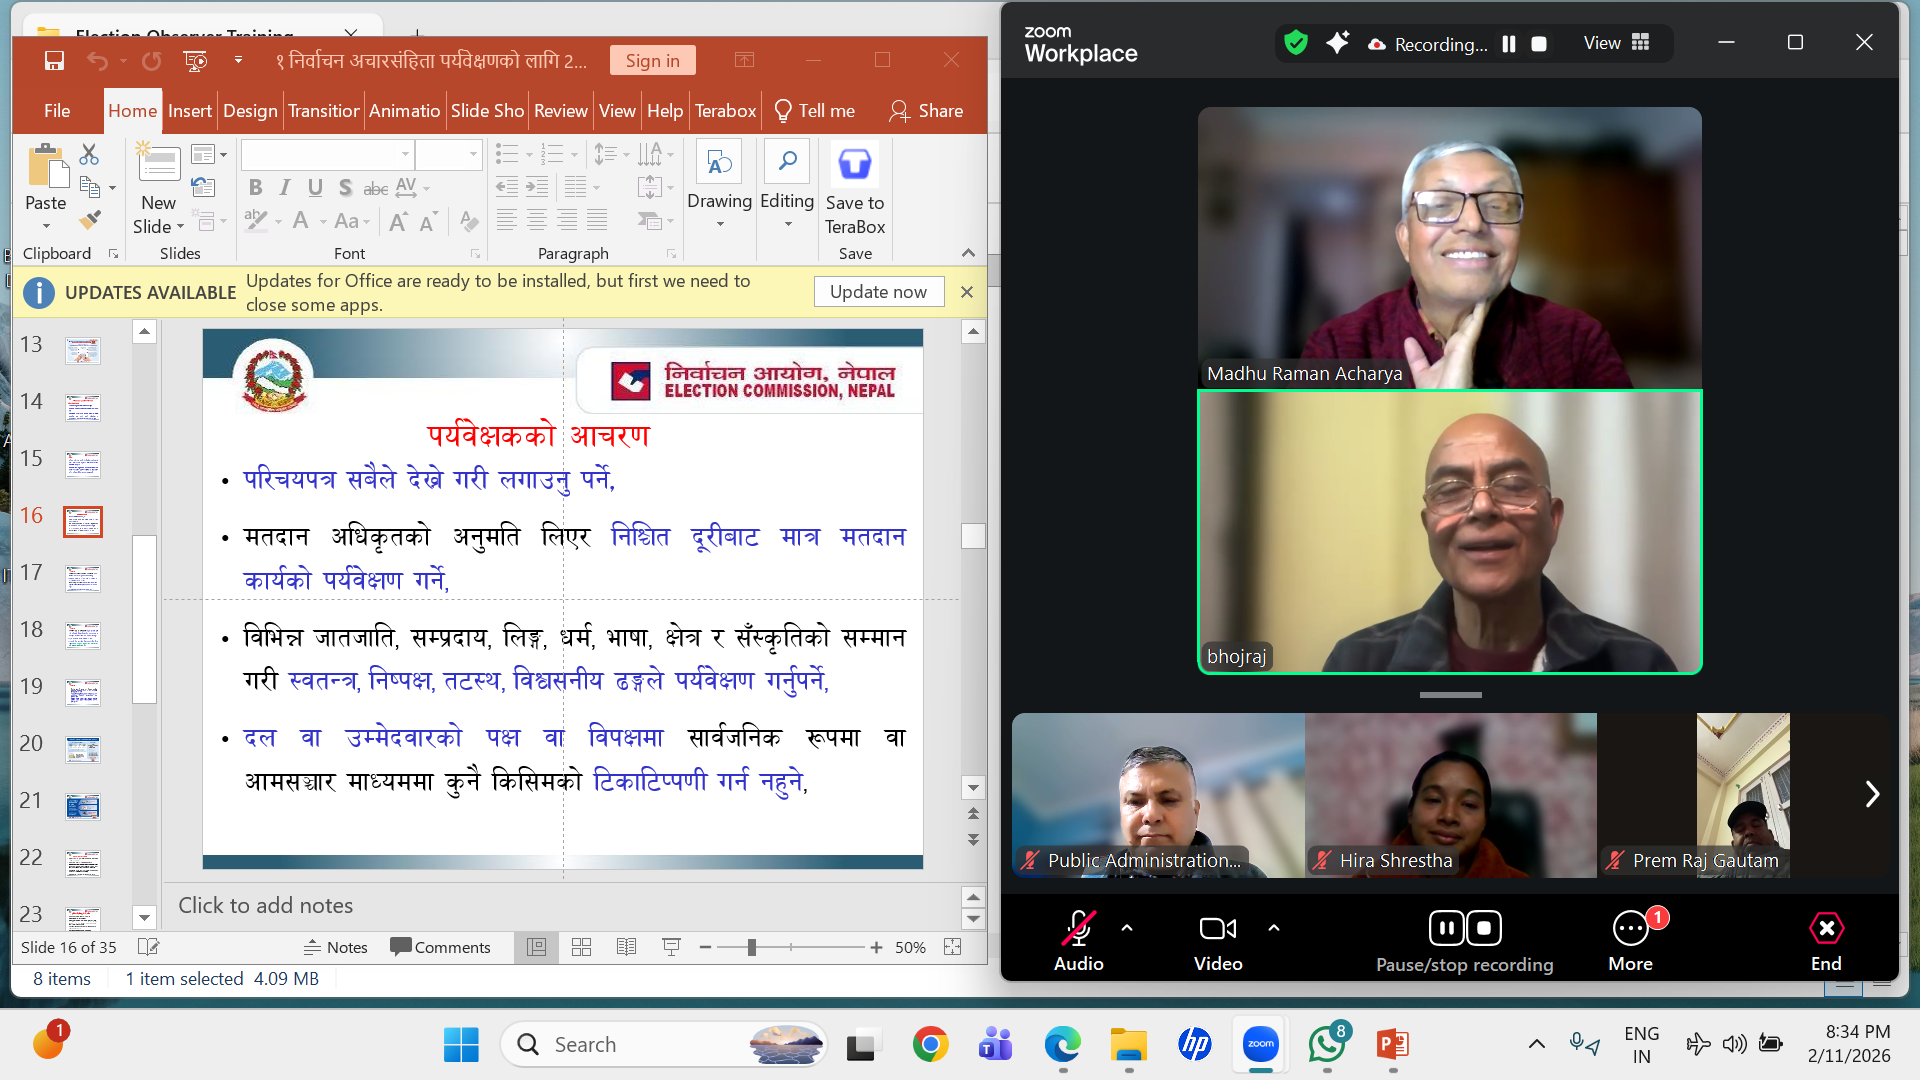
Task: Click the Update now button
Action: (878, 292)
